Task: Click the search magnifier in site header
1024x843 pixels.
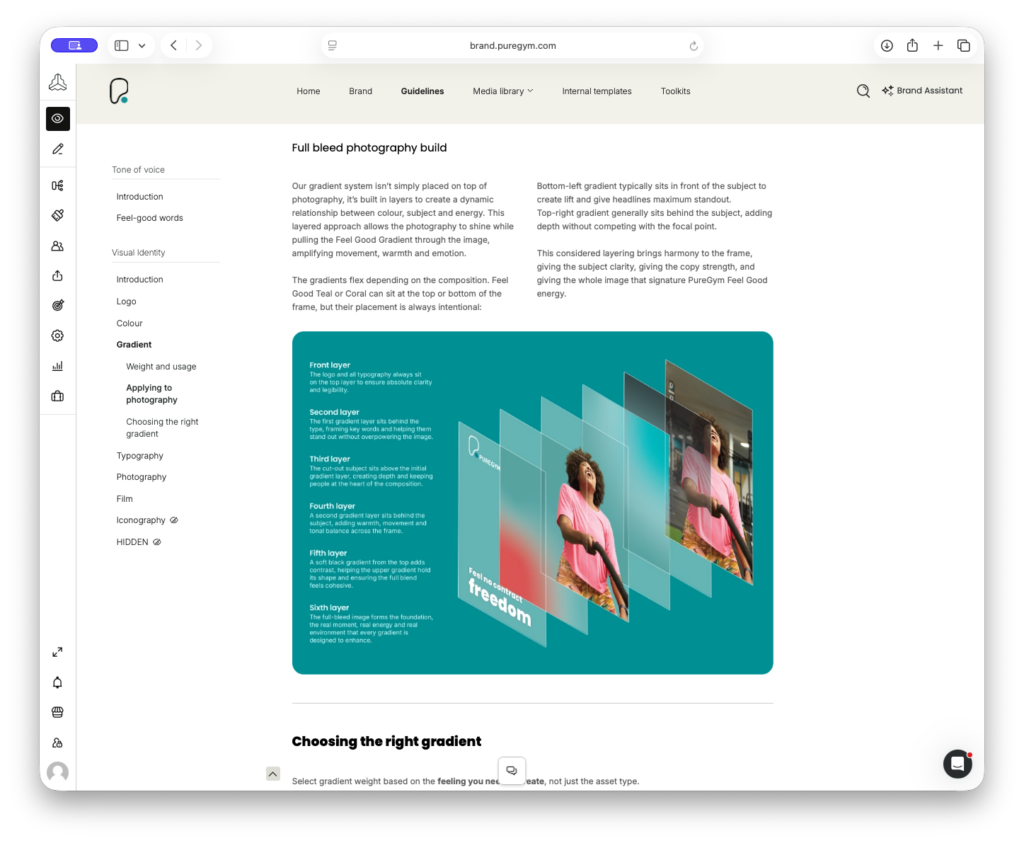Action: [863, 91]
